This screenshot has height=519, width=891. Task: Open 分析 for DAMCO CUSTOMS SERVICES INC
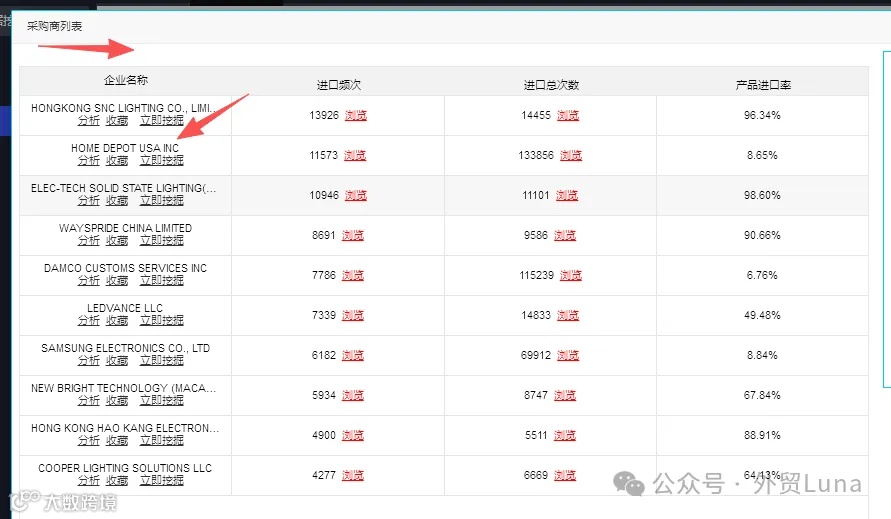click(89, 280)
